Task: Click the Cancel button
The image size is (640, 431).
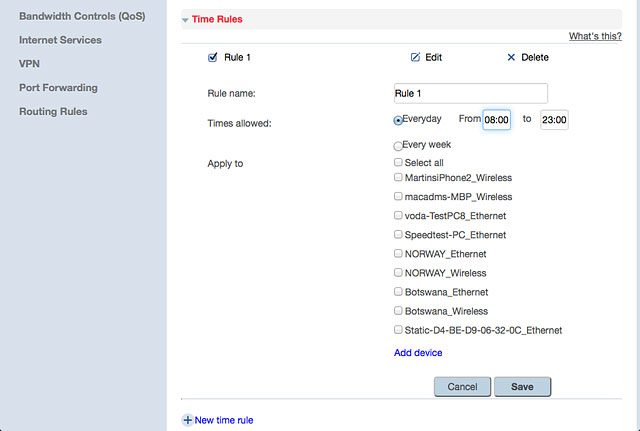Action: pyautogui.click(x=462, y=387)
